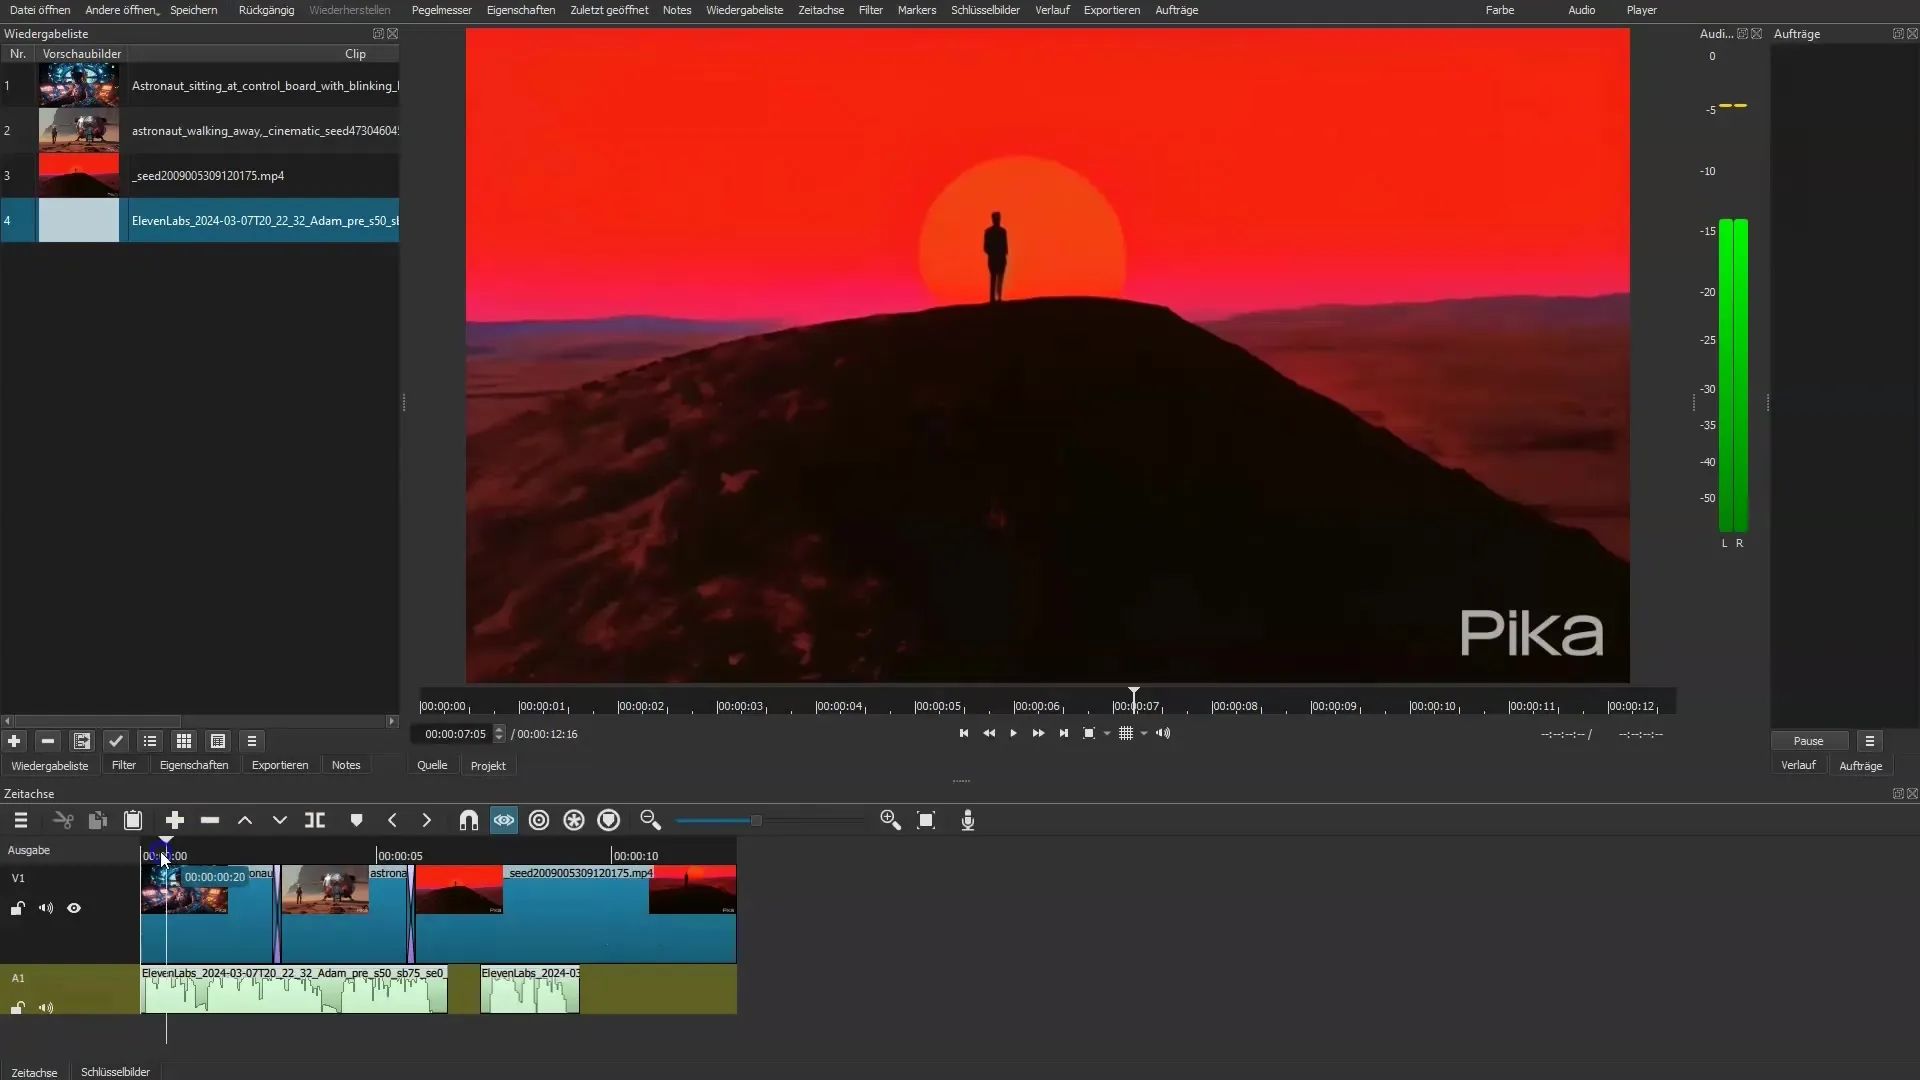
Task: Toggle V1 video track lock icon
Action: coord(18,909)
